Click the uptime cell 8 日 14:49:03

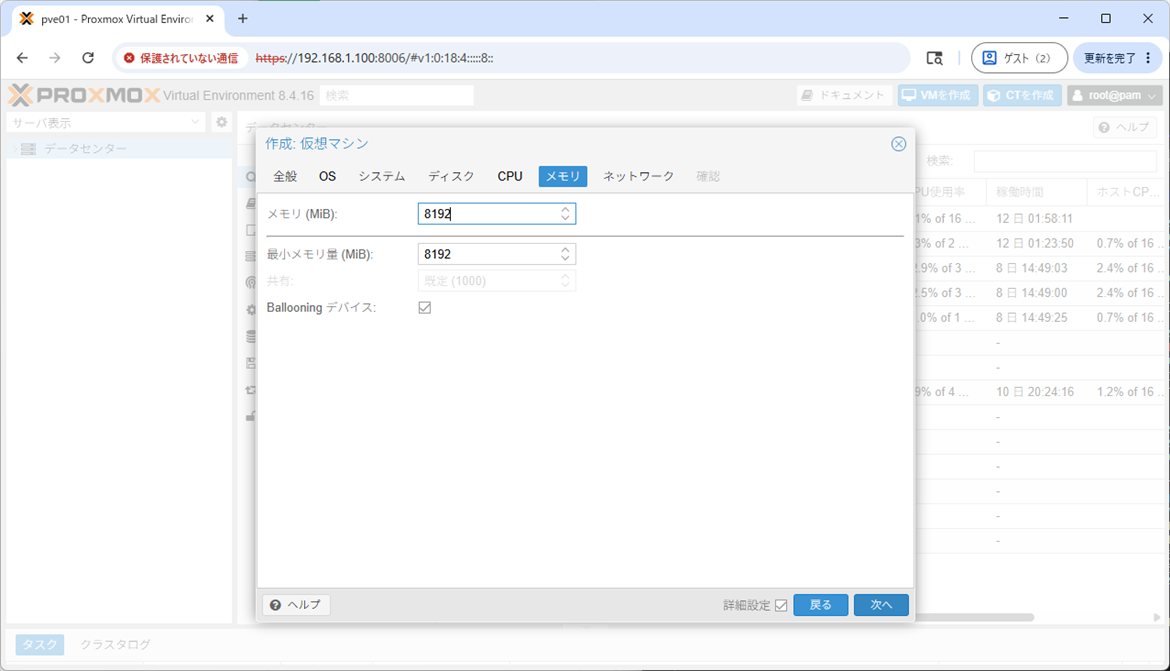[x=1031, y=268]
